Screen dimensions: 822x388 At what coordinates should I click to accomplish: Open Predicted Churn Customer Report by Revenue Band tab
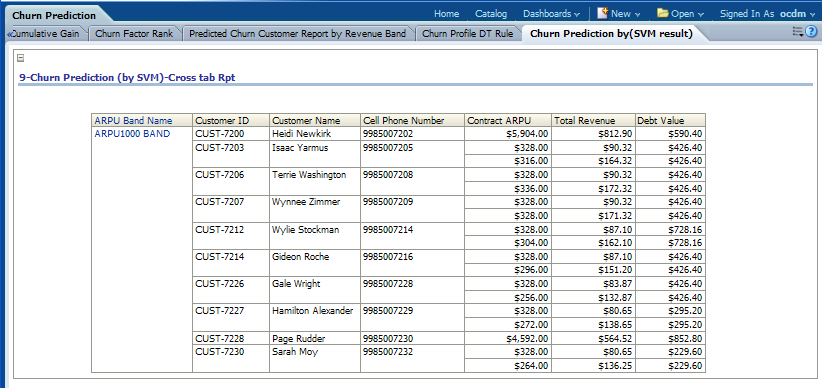pos(297,34)
